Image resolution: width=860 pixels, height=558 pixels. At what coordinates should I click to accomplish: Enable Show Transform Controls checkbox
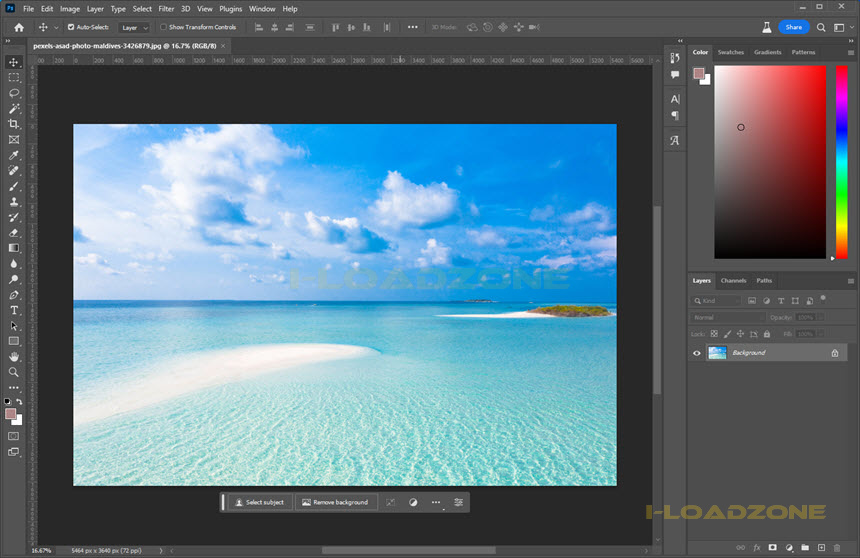(x=163, y=27)
